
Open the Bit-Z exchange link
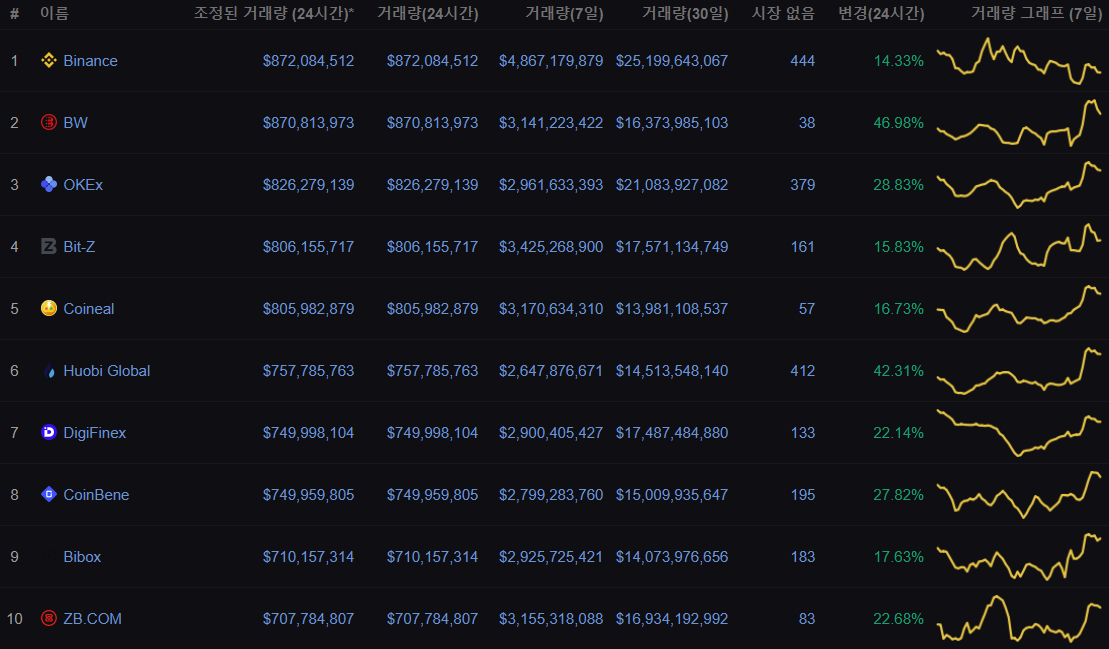79,247
